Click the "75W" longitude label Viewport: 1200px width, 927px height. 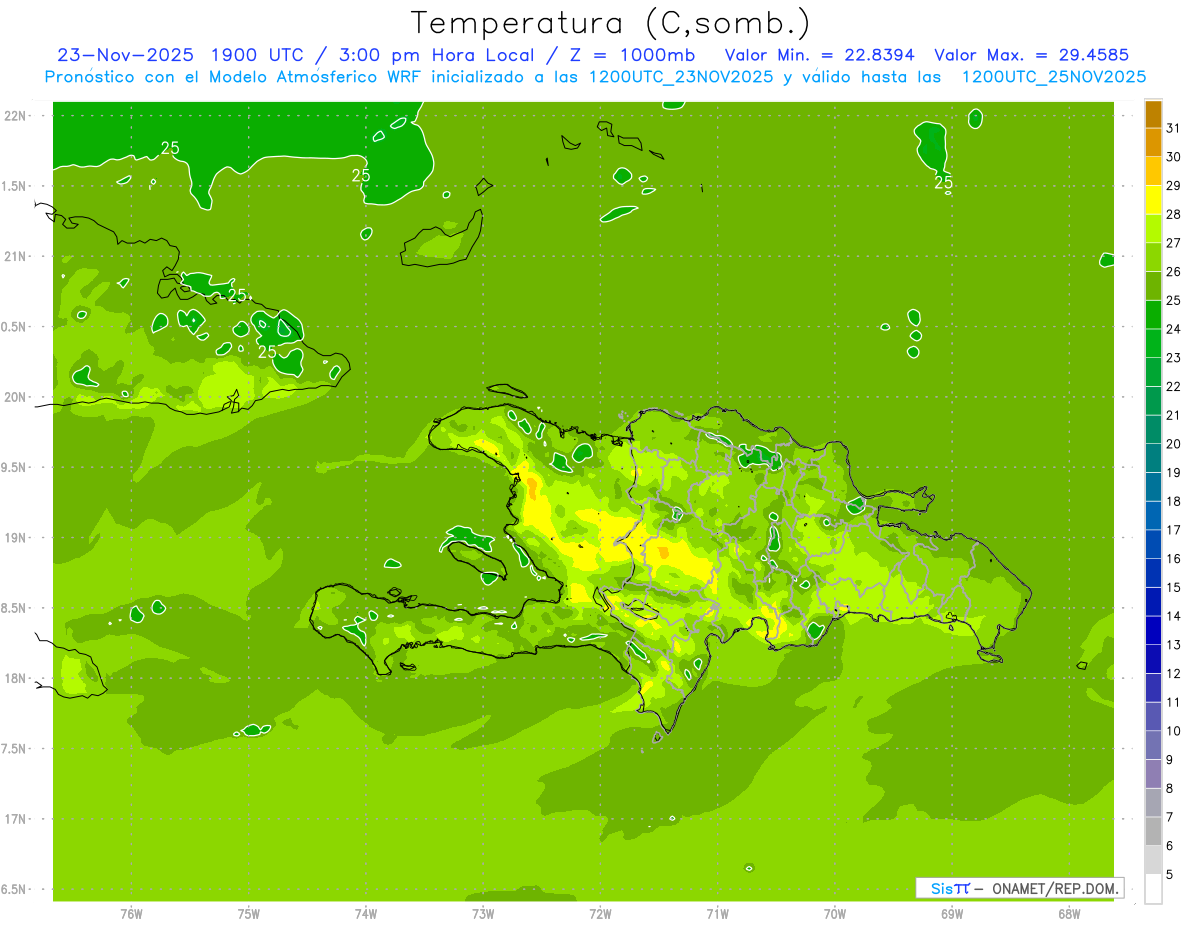tap(248, 914)
